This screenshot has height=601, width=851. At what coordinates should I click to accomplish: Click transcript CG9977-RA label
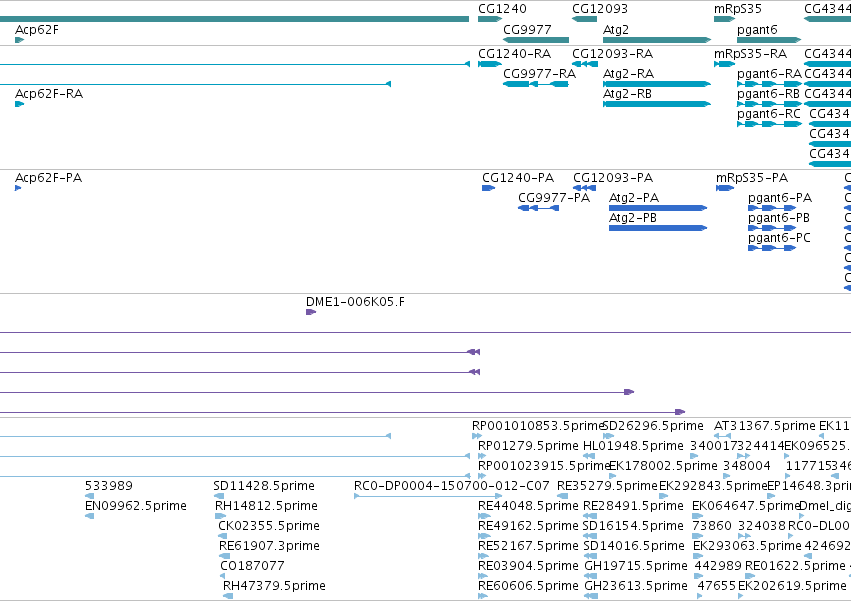click(539, 74)
